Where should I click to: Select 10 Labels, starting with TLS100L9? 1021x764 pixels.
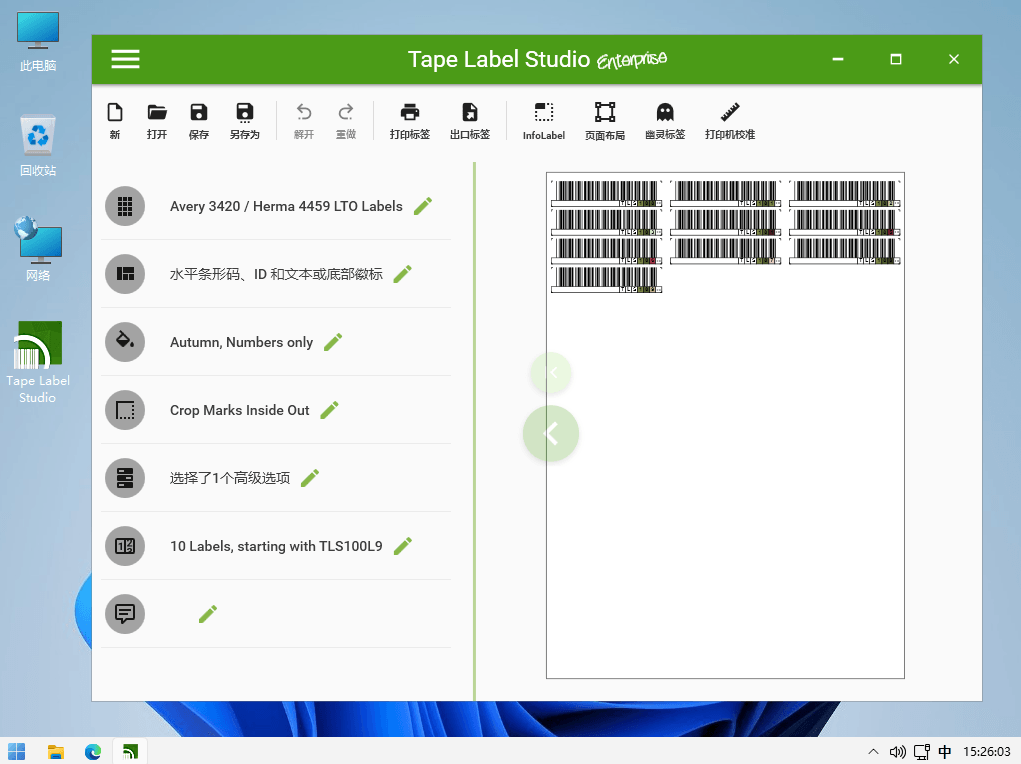[276, 546]
